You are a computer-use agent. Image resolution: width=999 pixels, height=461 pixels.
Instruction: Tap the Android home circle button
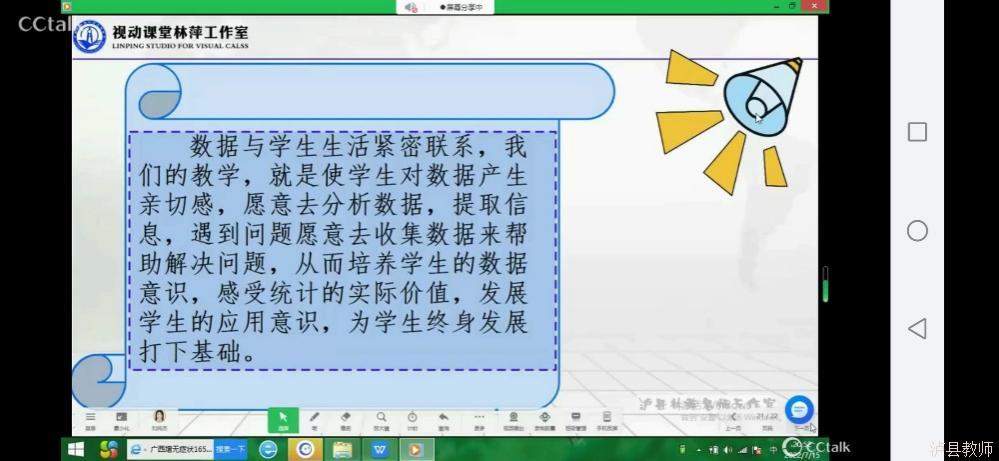917,230
